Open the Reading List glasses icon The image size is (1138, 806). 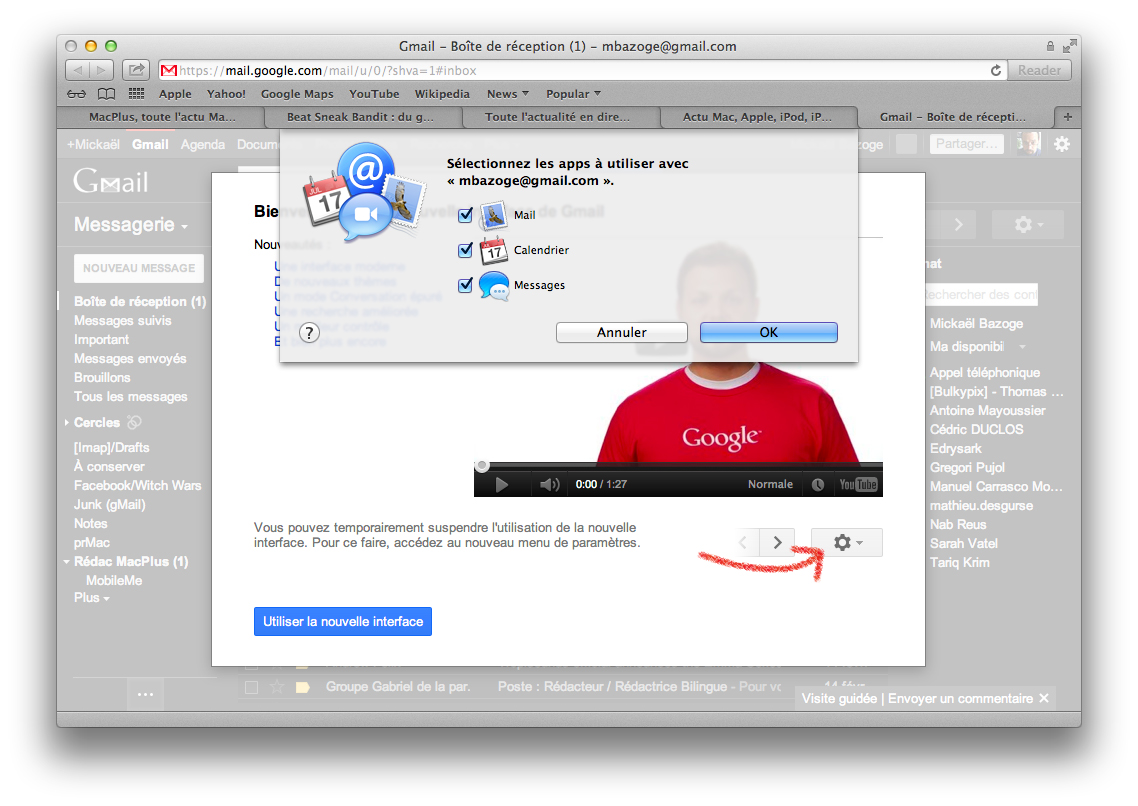pyautogui.click(x=76, y=94)
